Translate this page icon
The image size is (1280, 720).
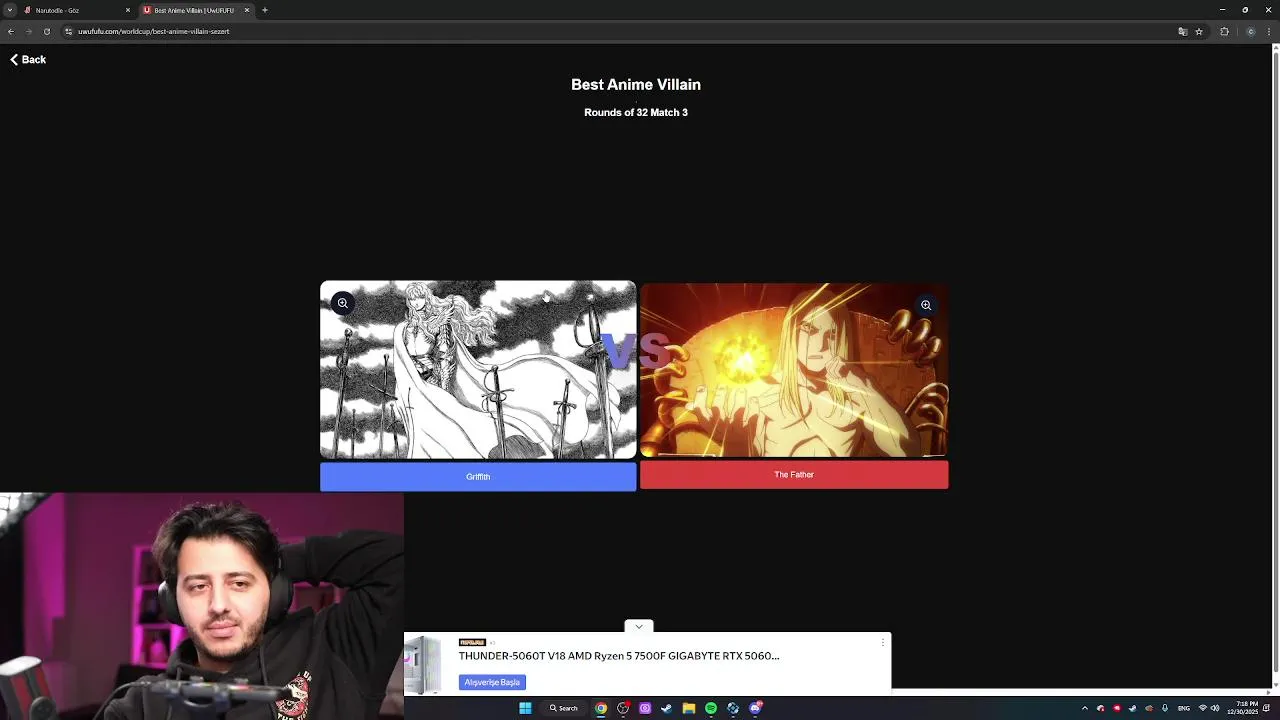click(x=1183, y=31)
